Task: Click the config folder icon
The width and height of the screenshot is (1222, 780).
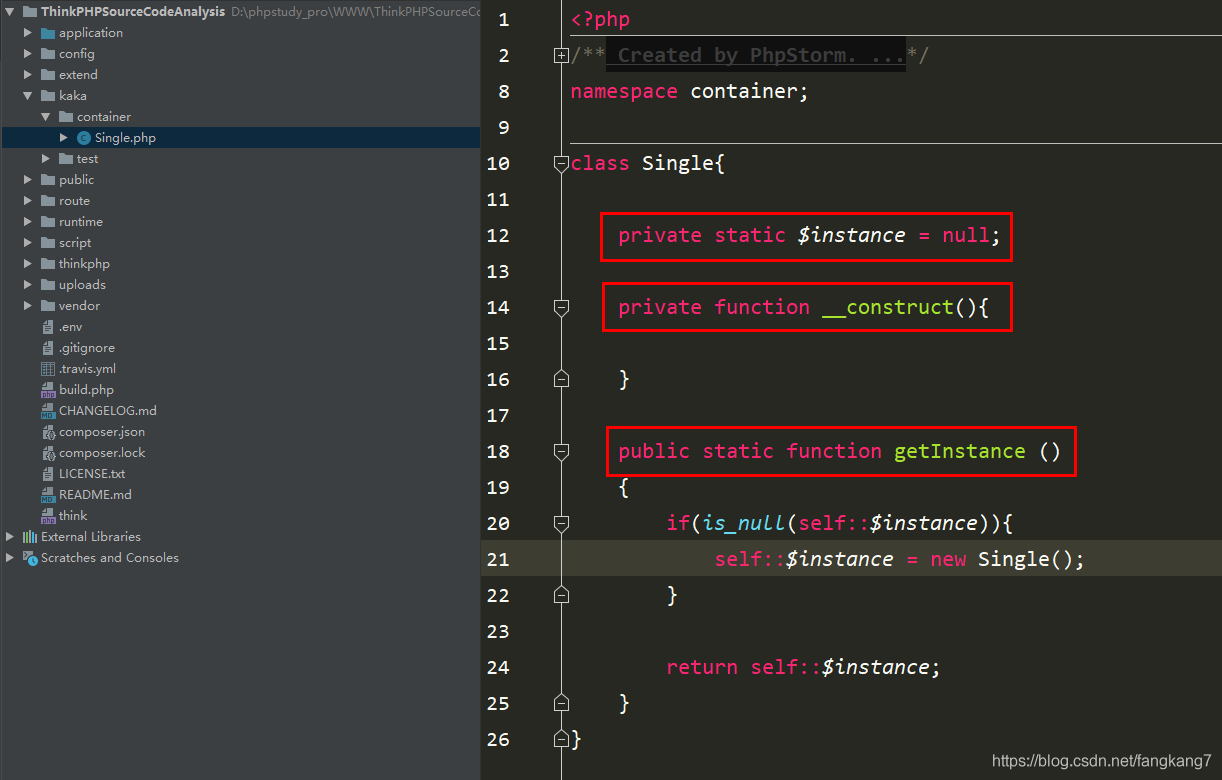Action: pos(48,54)
